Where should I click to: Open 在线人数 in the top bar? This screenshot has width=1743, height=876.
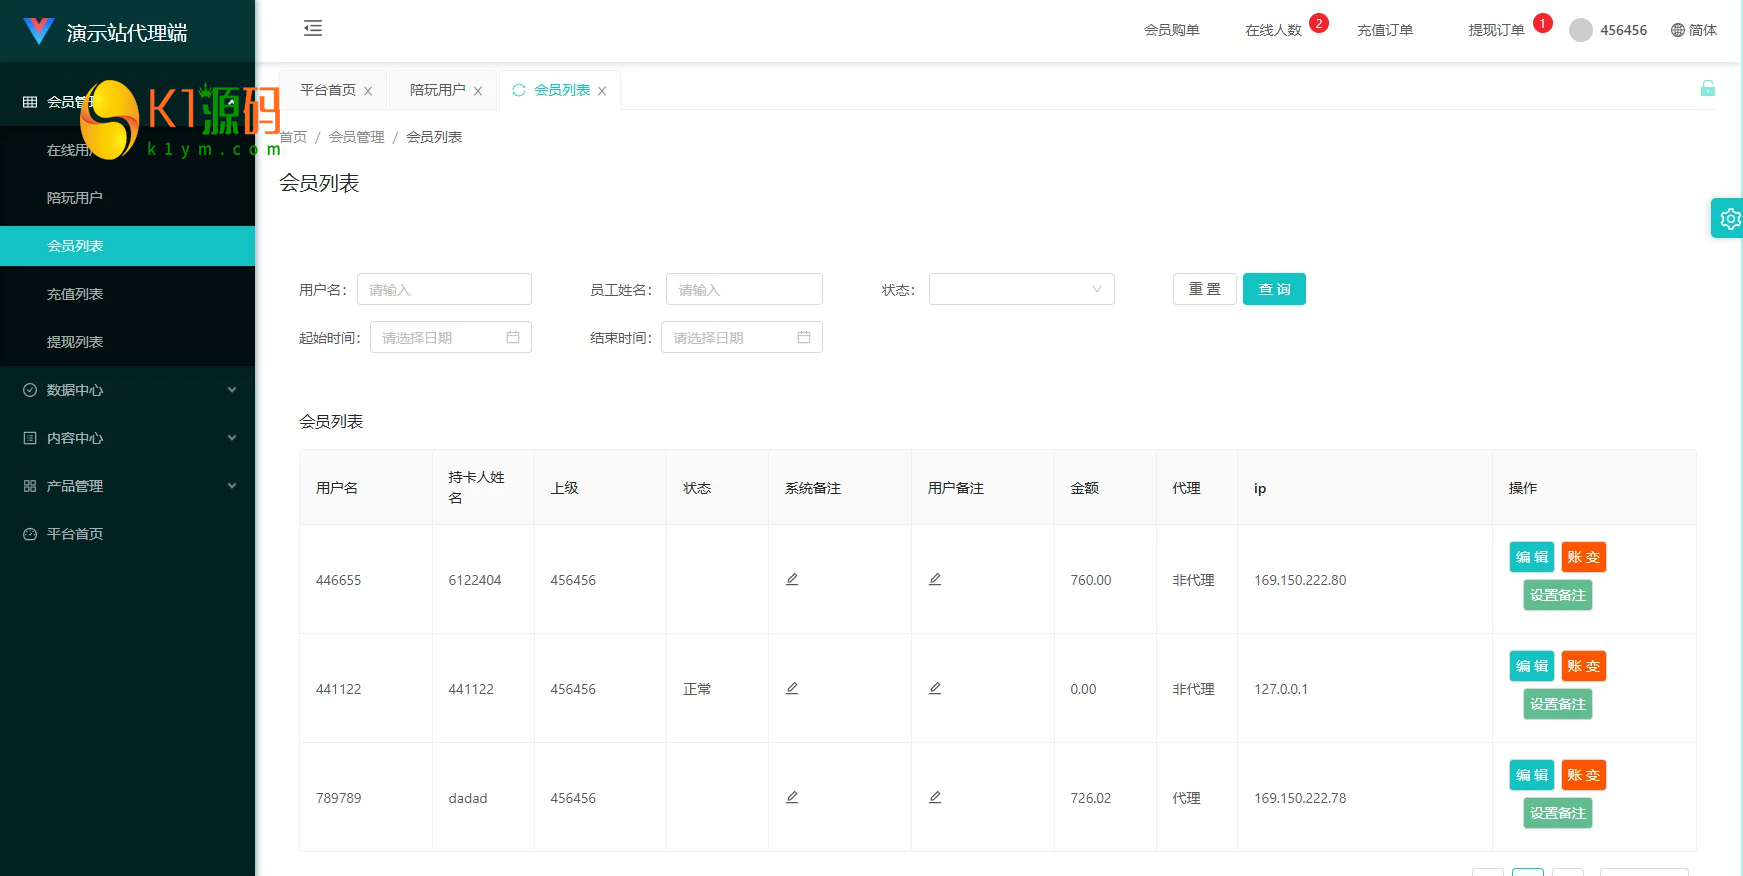coord(1273,30)
